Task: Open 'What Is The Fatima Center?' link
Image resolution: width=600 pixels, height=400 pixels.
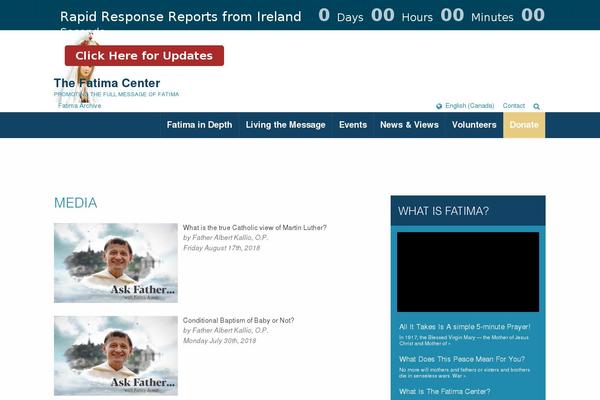Action: point(445,392)
